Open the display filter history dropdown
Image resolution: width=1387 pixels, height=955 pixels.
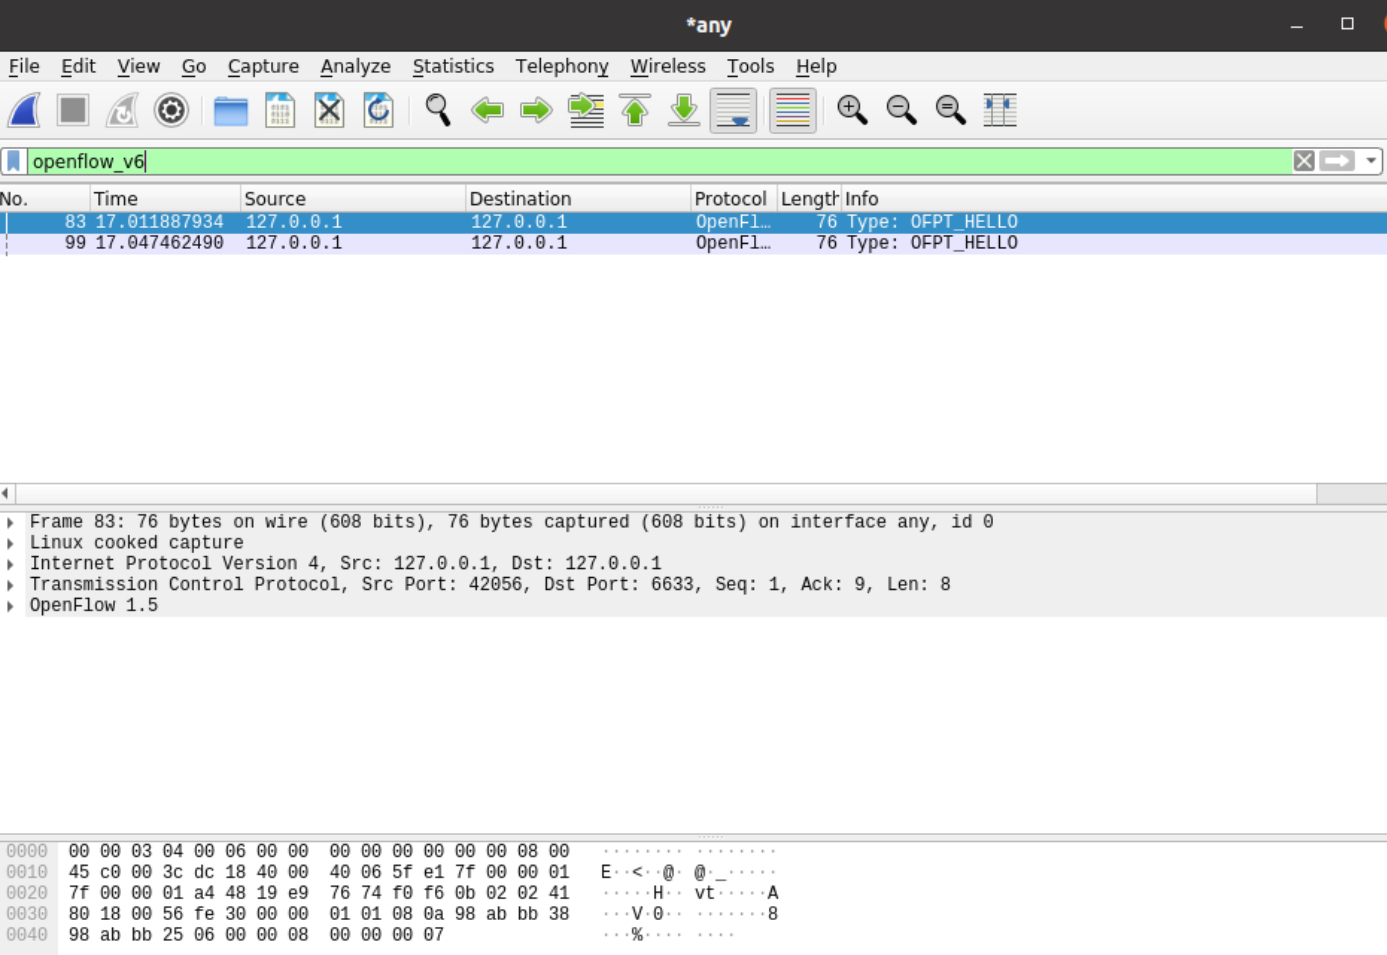(x=1371, y=161)
